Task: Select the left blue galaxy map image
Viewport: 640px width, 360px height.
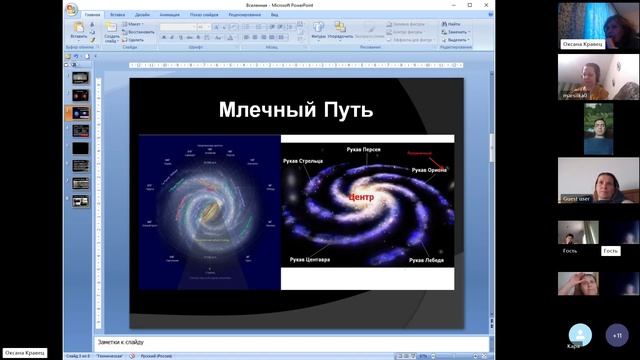Action: coord(209,212)
